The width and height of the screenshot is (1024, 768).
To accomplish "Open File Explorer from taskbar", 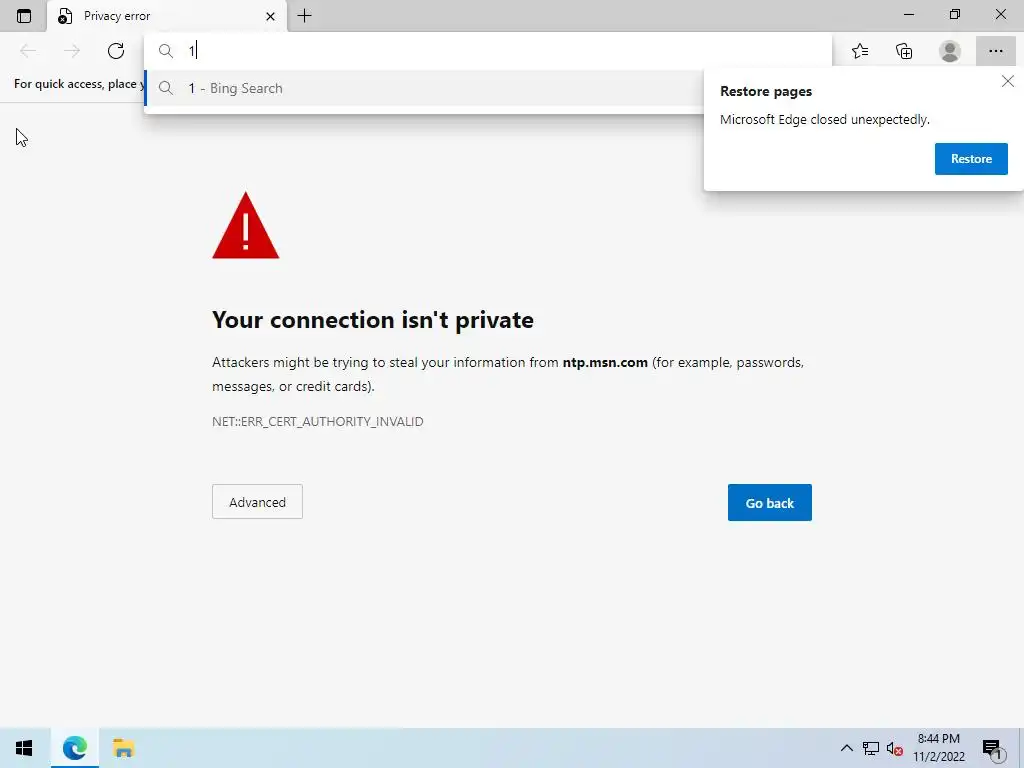I will click(123, 748).
